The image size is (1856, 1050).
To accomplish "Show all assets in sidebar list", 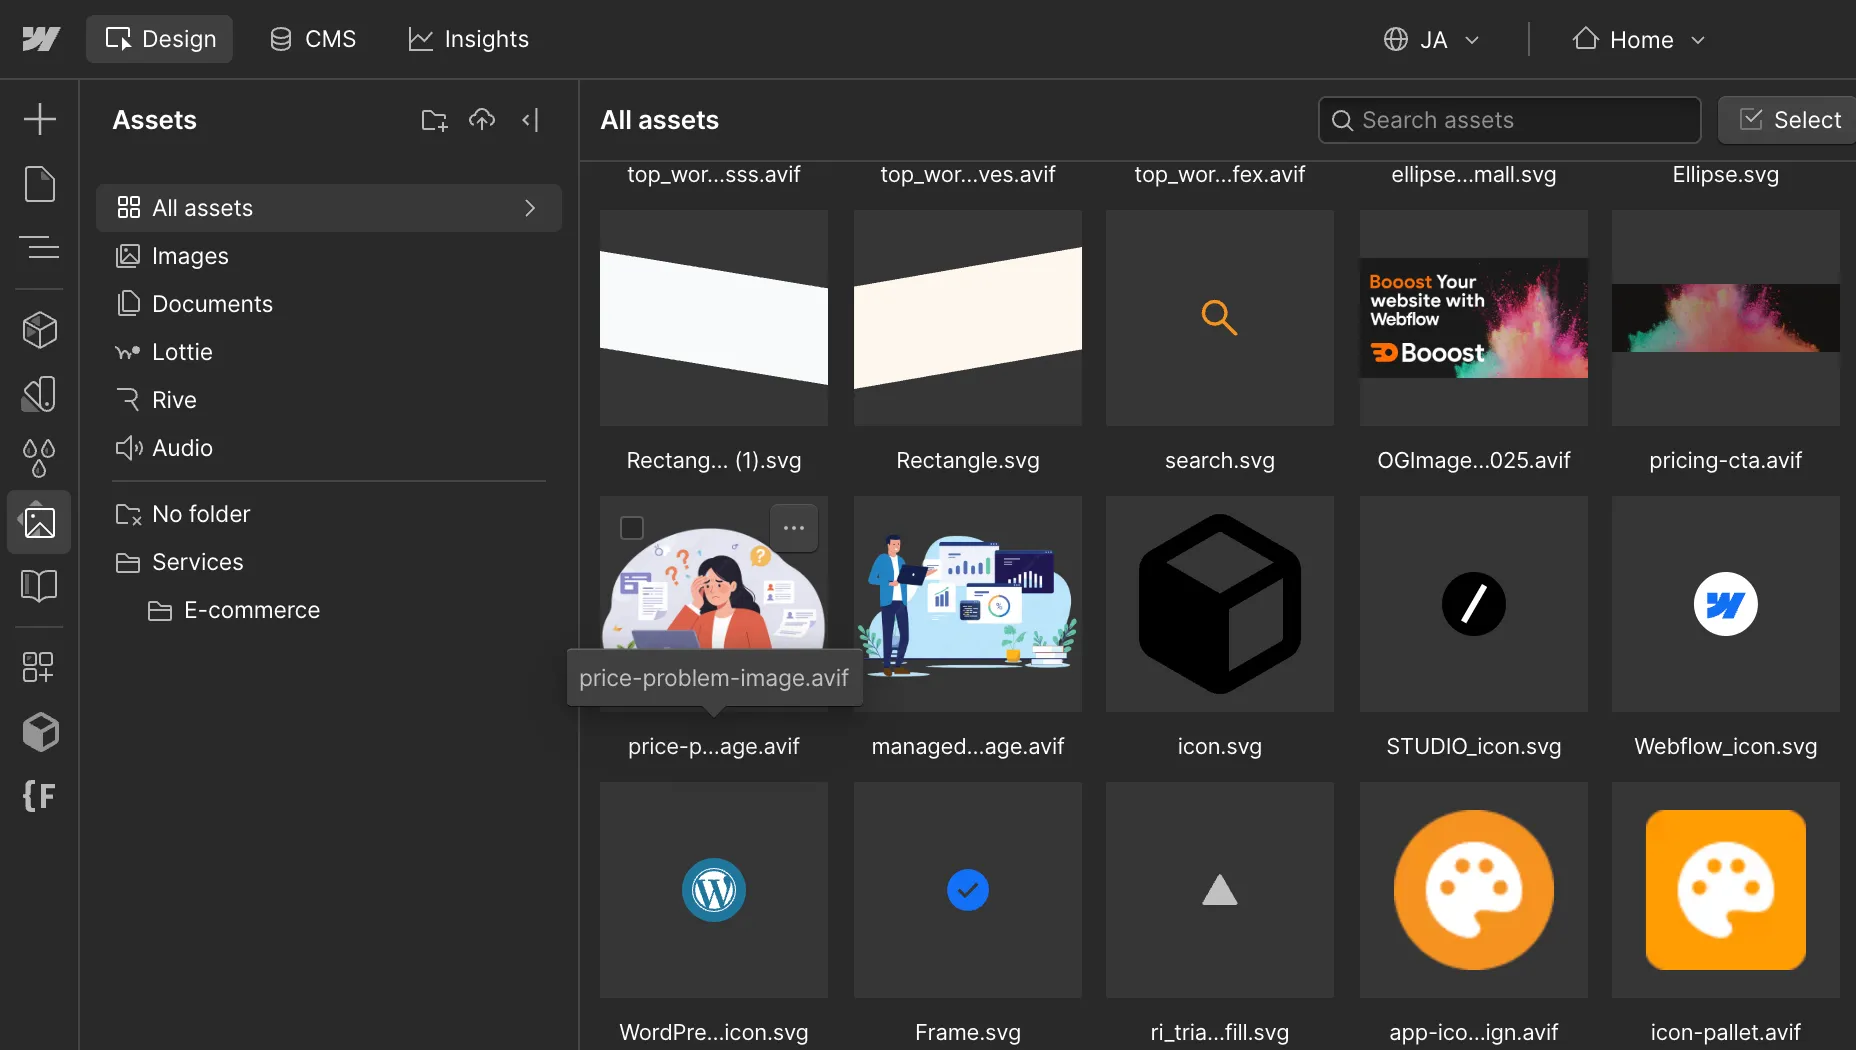I will (329, 208).
